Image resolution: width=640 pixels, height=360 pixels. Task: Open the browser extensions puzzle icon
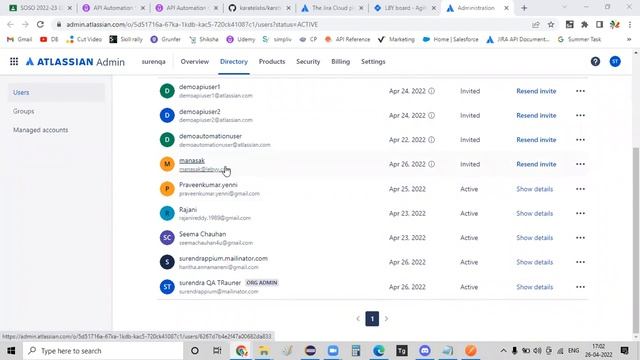coord(584,24)
